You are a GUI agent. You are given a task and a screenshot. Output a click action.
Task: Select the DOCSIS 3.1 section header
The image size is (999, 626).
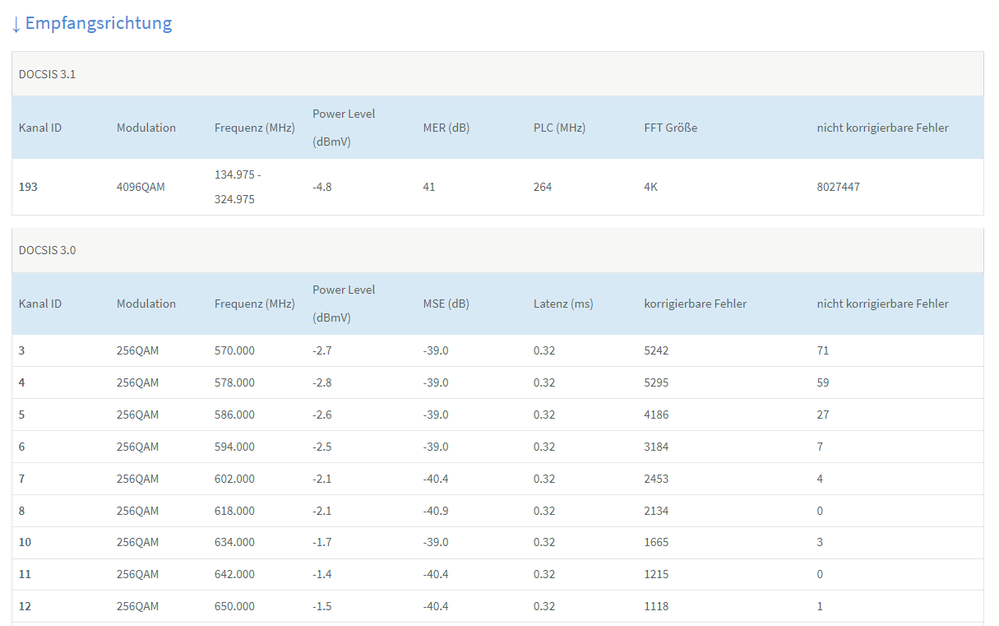point(47,74)
